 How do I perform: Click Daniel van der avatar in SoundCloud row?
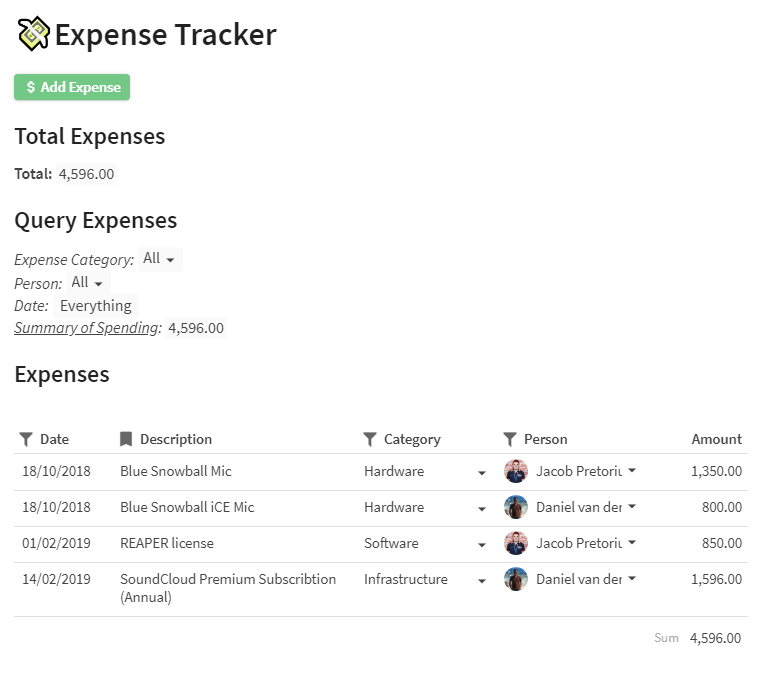point(516,579)
